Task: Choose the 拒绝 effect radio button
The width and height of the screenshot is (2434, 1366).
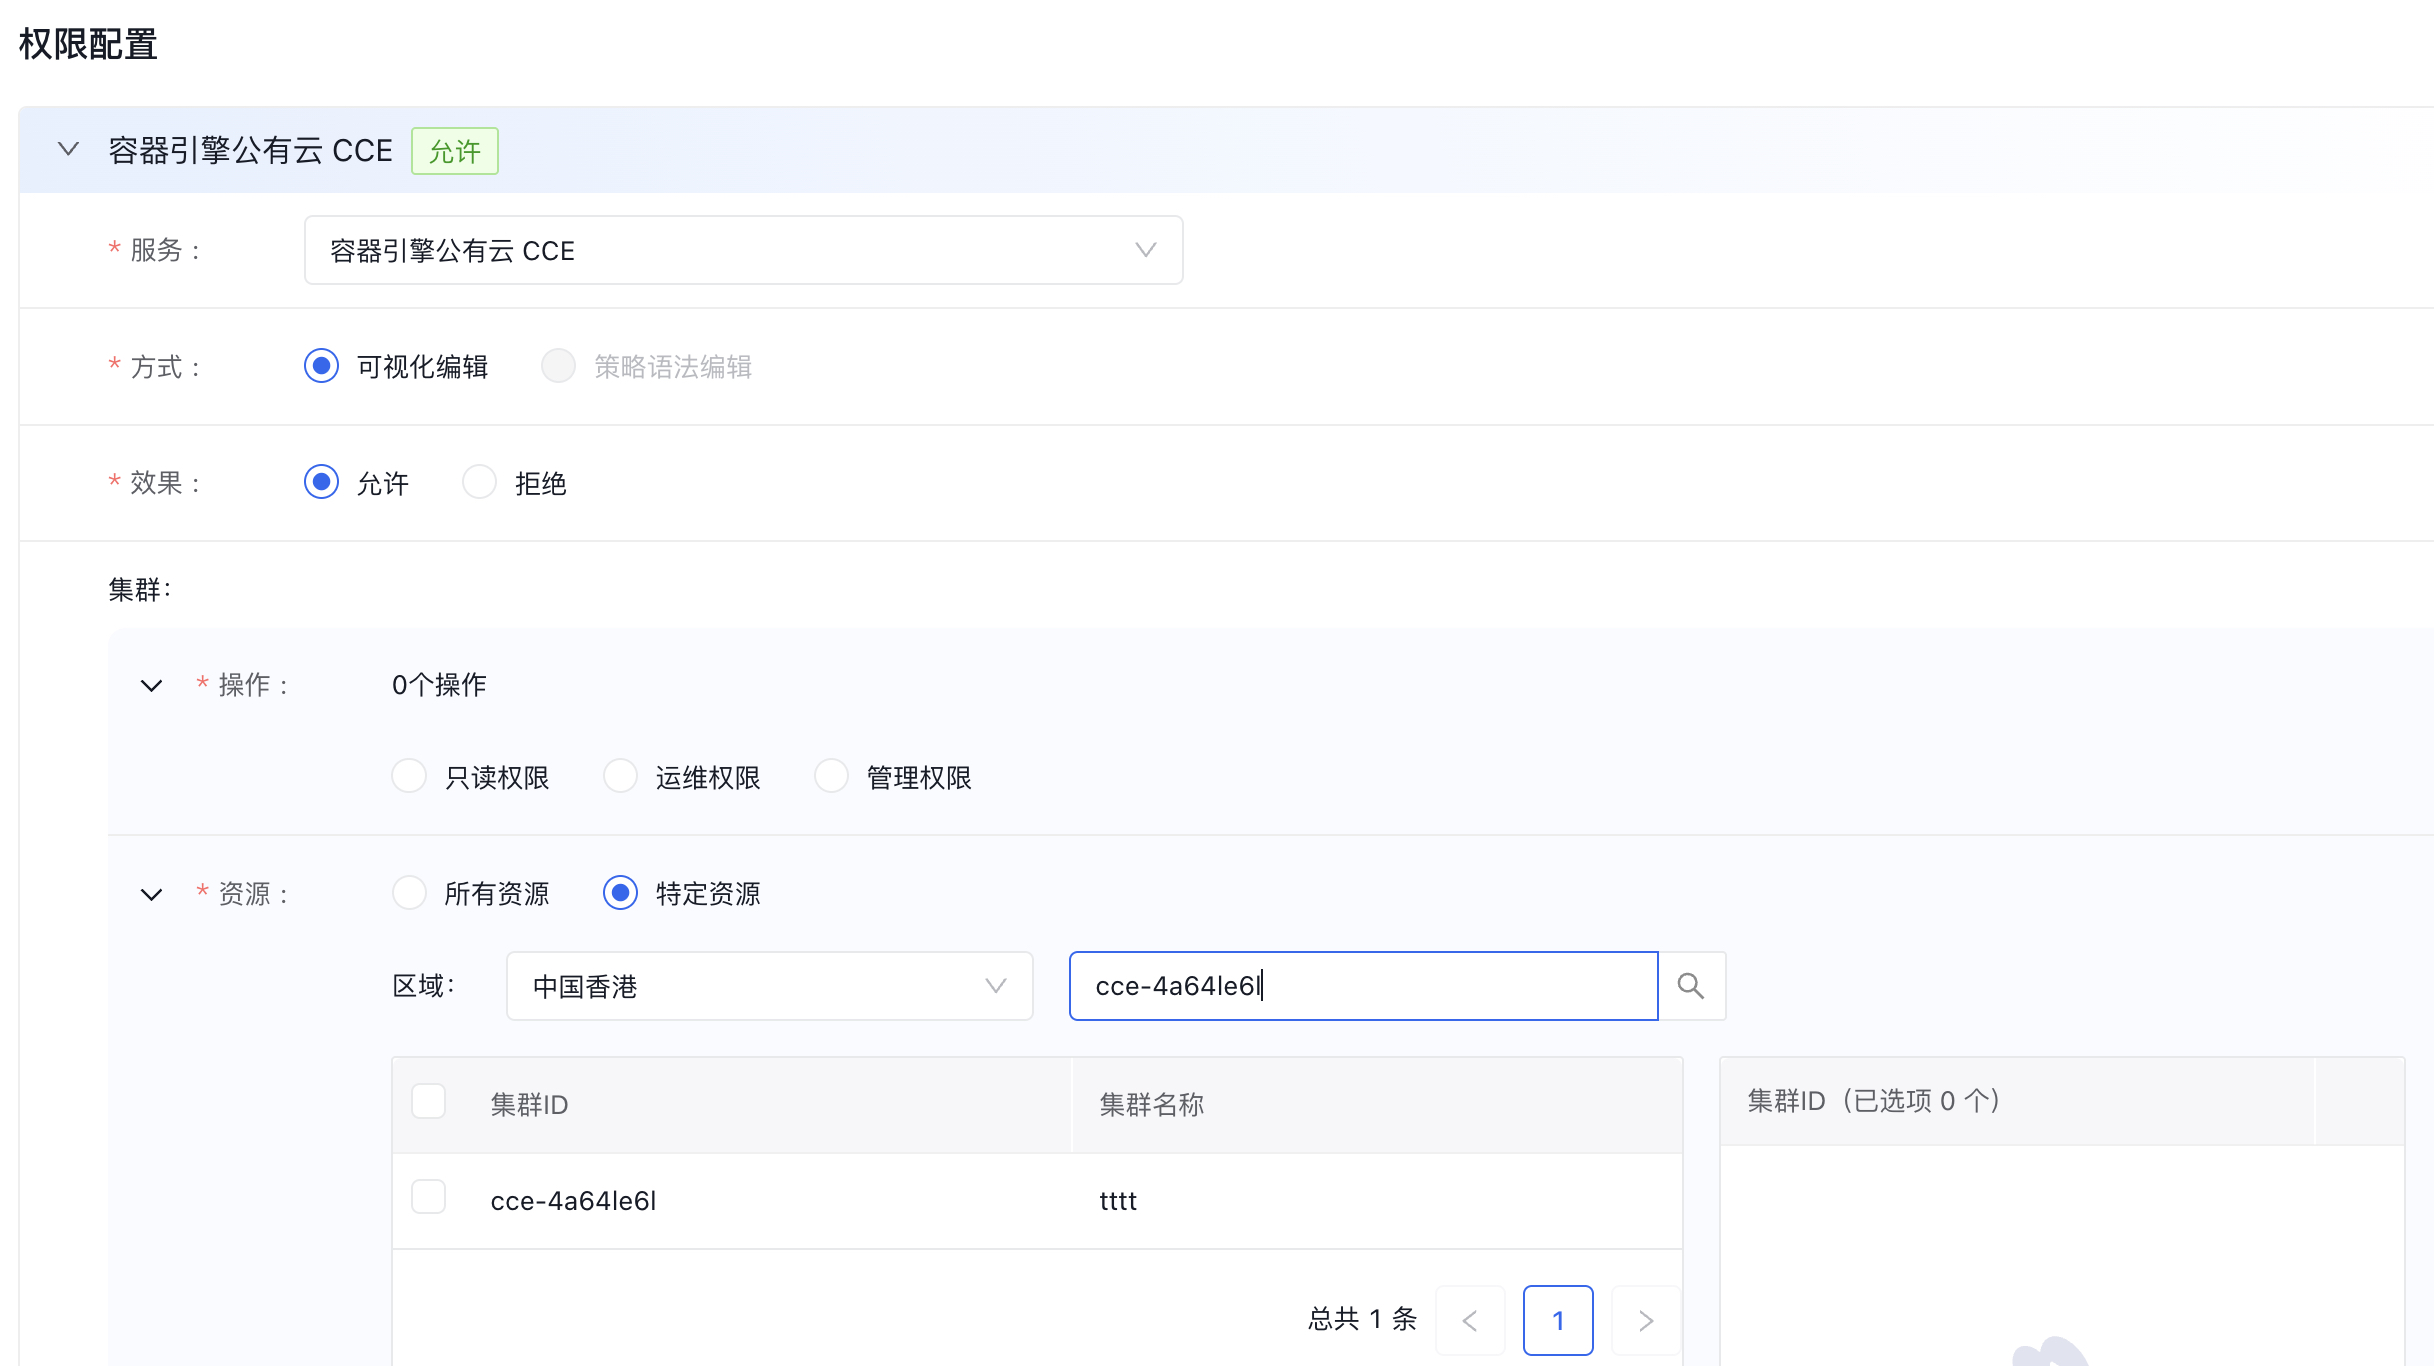Action: coord(479,483)
